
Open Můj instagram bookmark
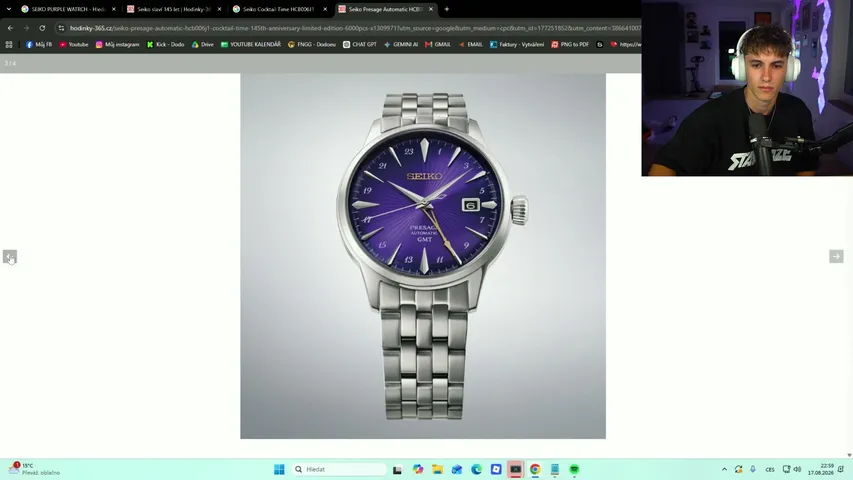[118, 45]
